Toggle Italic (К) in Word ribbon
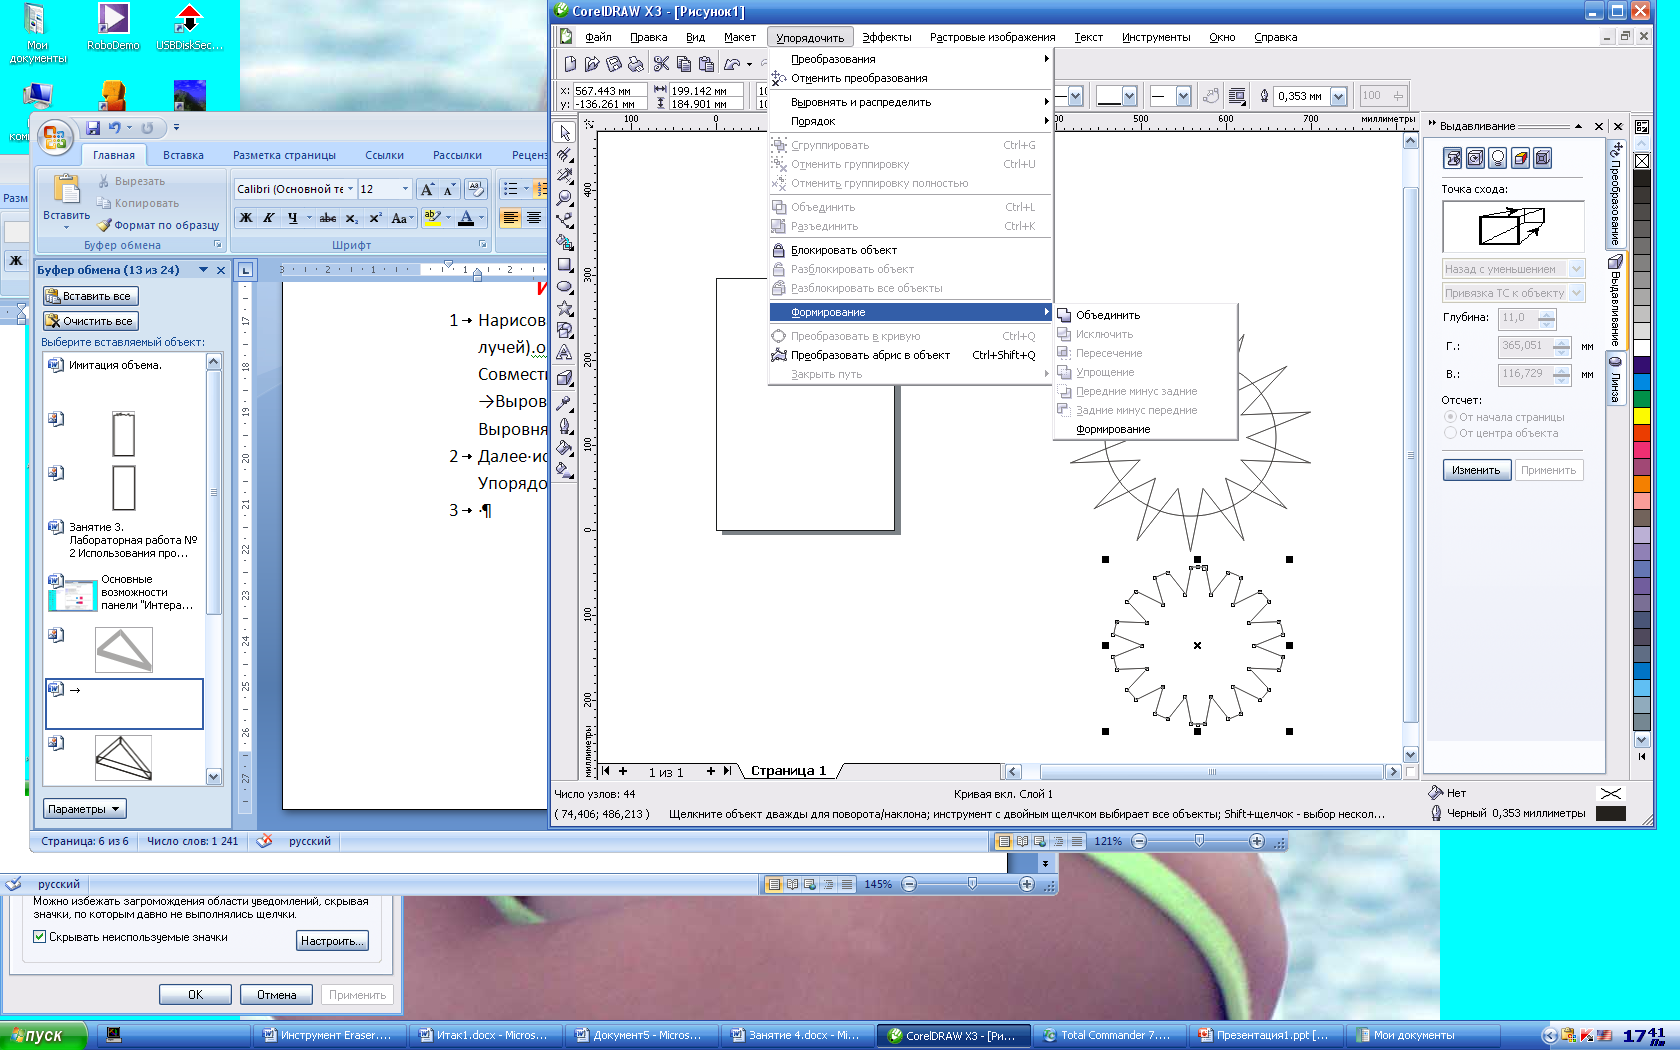Viewport: 1680px width, 1050px height. pos(269,217)
